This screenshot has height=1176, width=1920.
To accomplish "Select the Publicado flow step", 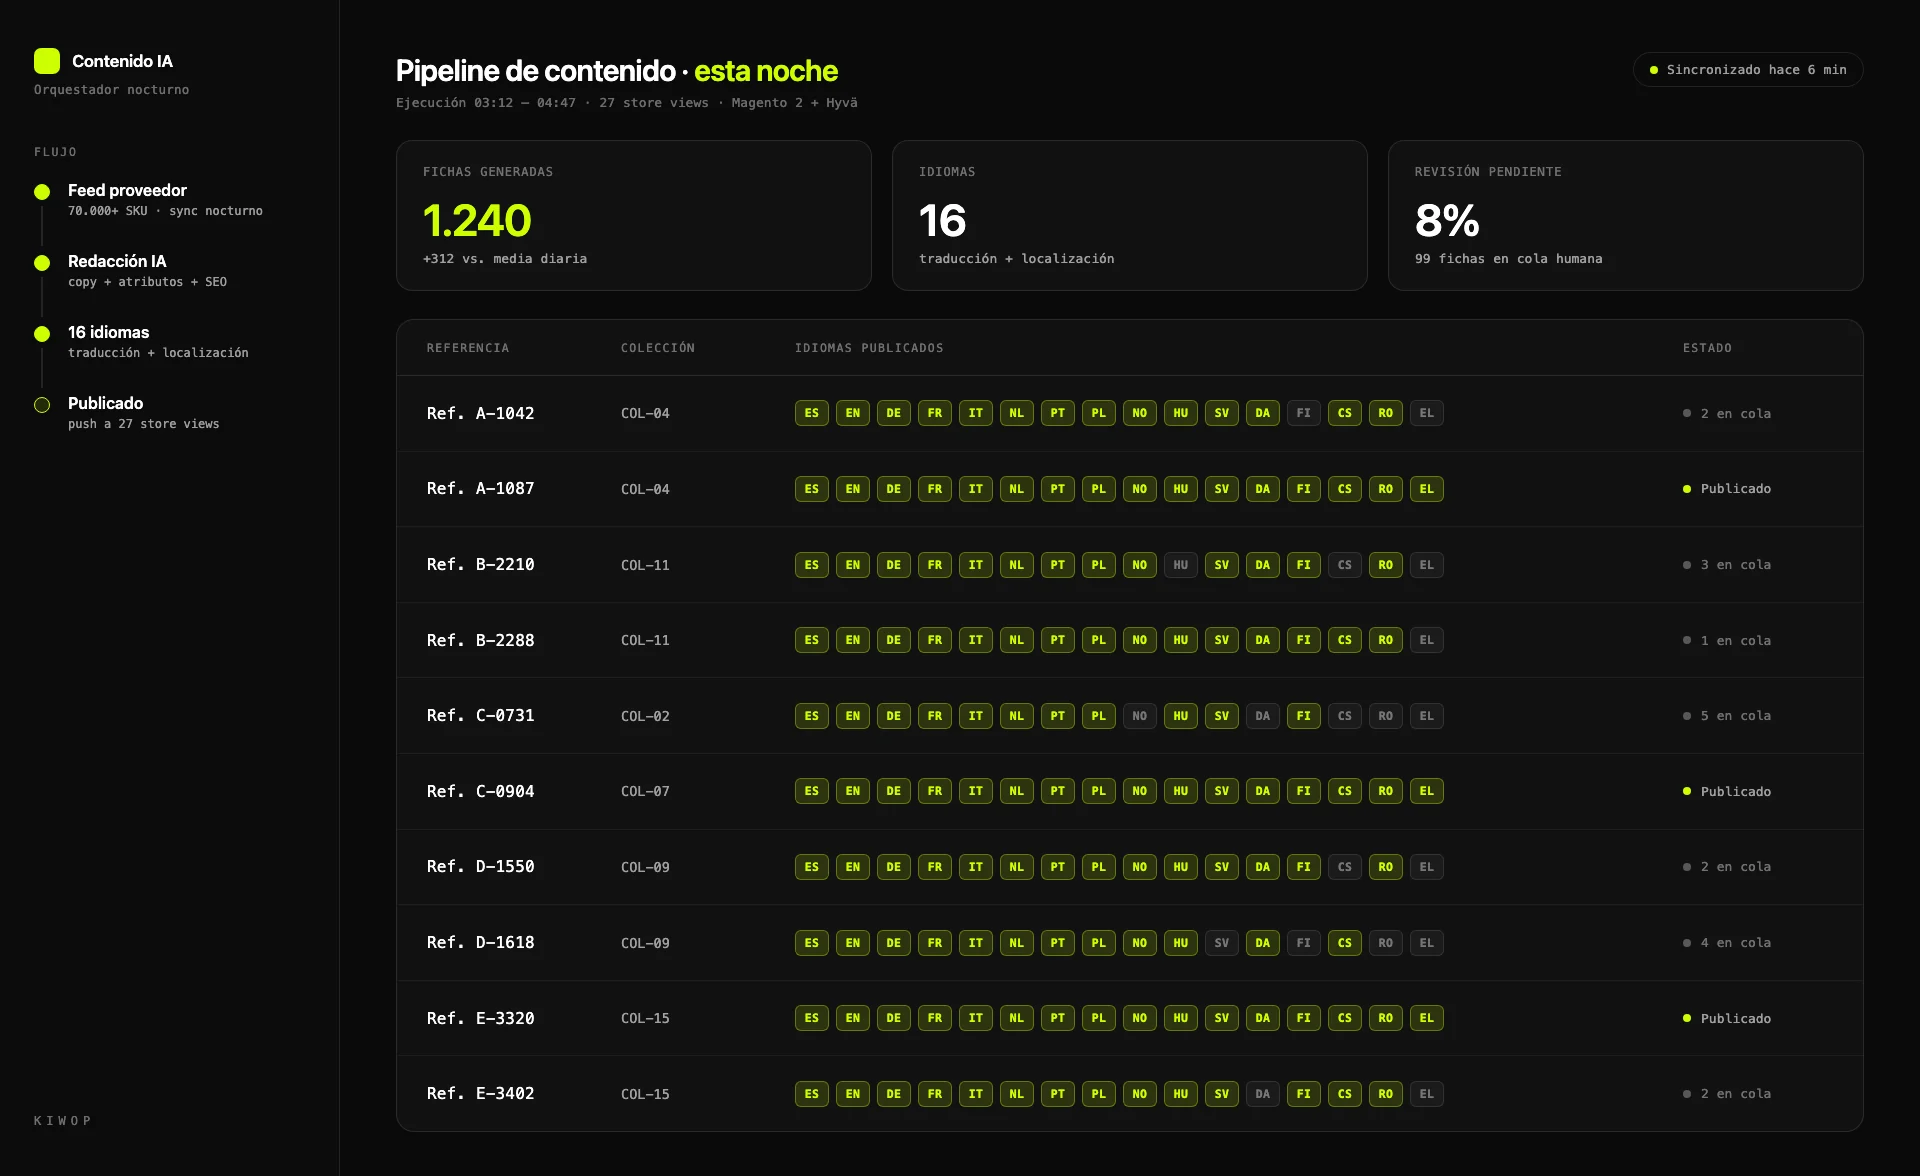I will pyautogui.click(x=127, y=412).
